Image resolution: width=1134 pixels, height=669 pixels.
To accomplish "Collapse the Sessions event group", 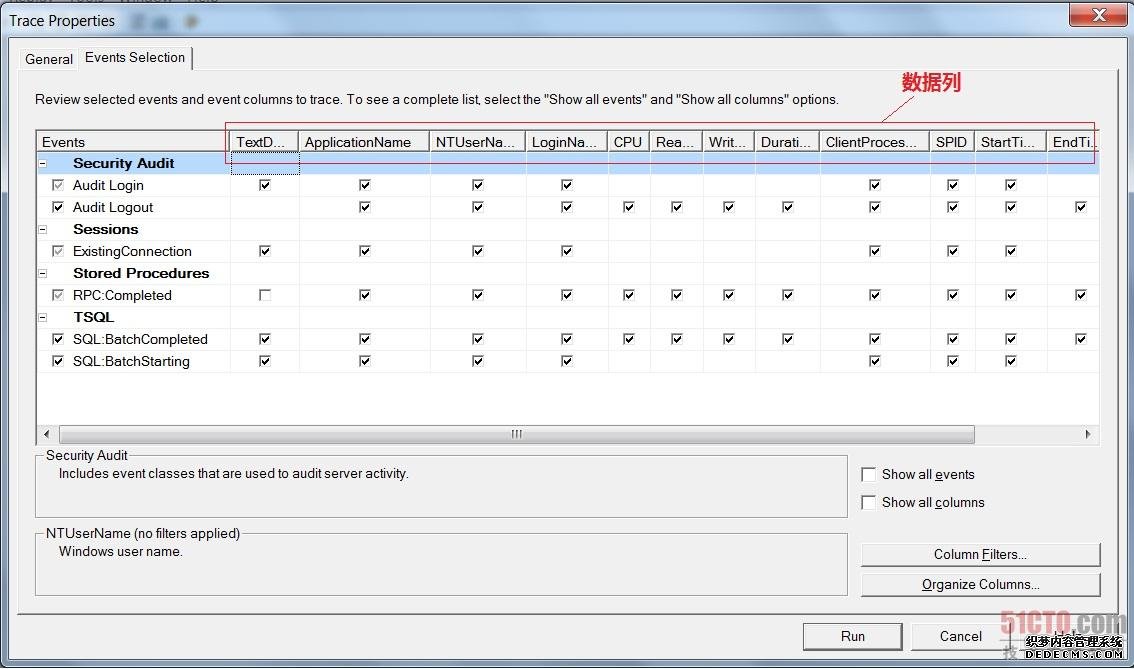I will click(x=43, y=229).
